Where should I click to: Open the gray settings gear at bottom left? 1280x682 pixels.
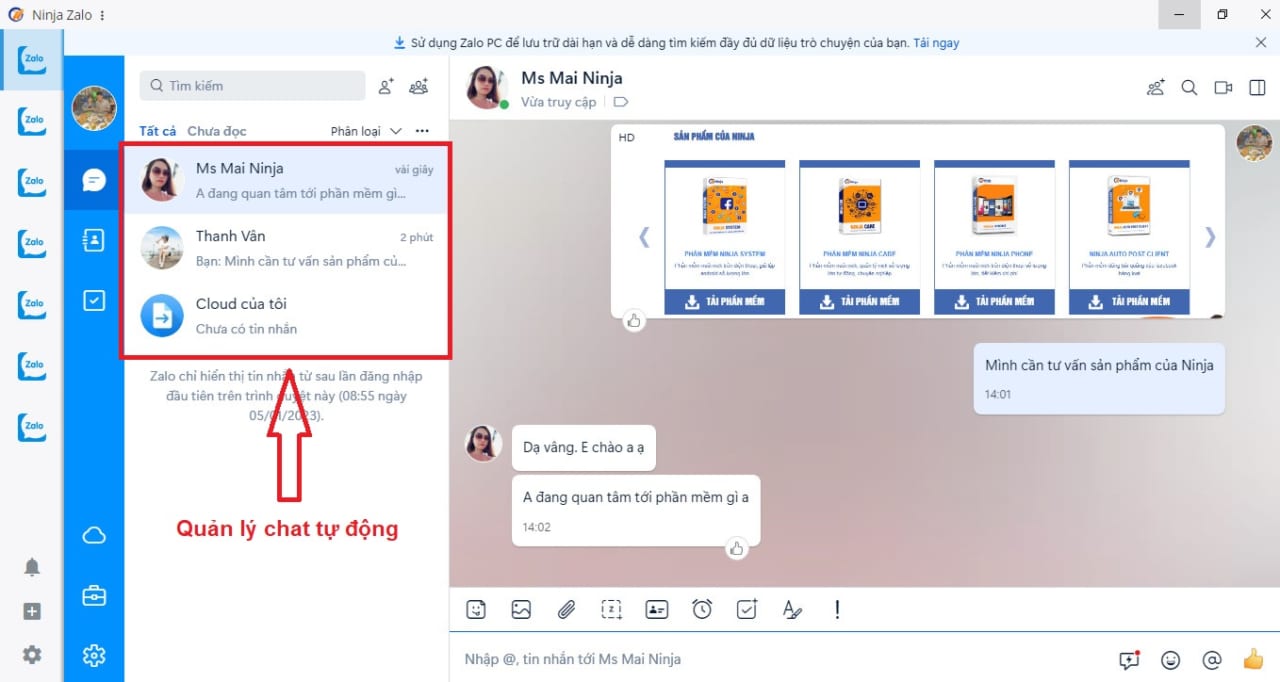(x=32, y=655)
